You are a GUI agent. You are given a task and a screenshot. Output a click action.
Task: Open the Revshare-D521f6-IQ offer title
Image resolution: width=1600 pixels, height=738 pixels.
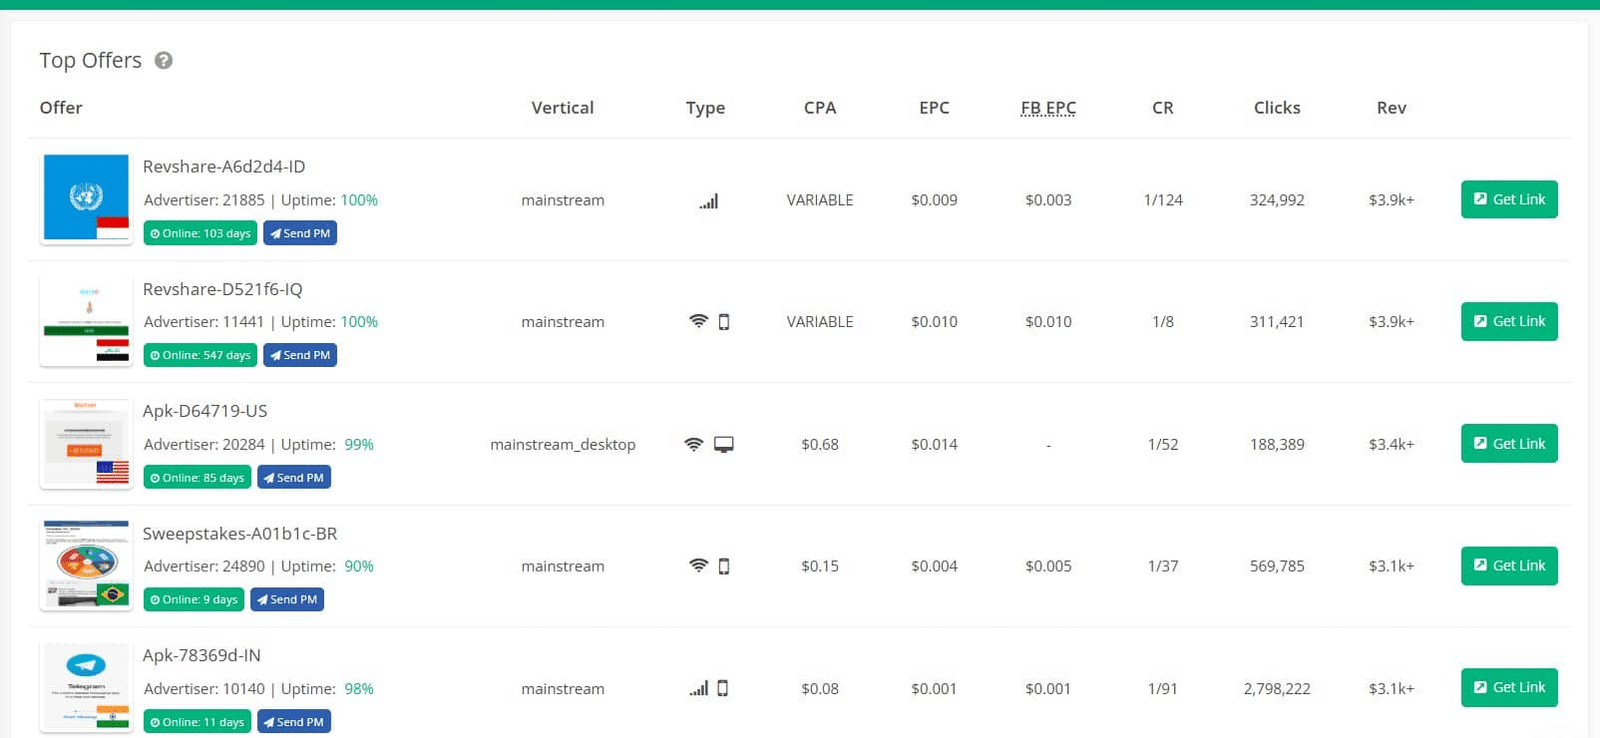pos(222,289)
